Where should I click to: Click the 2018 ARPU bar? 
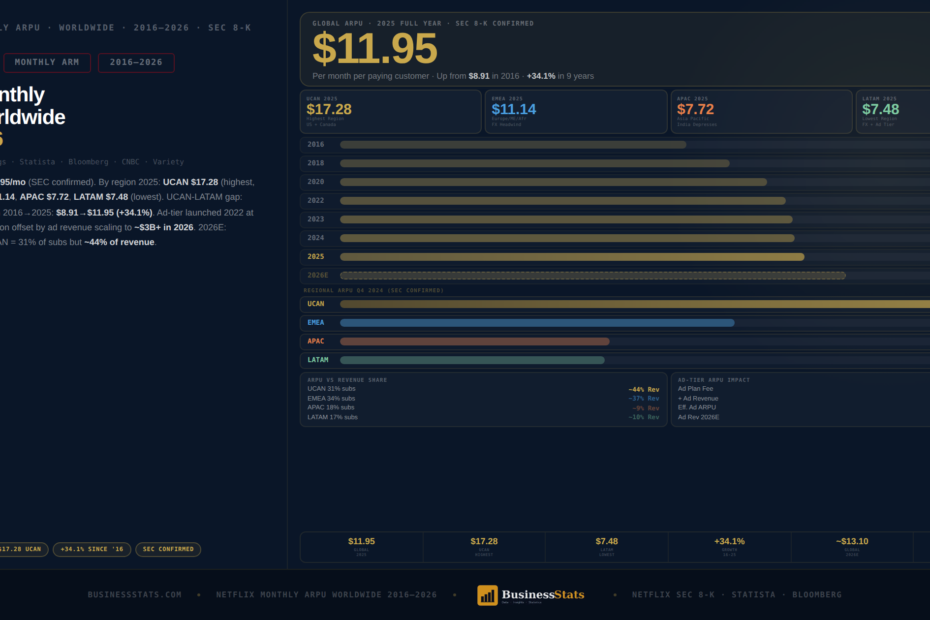click(x=534, y=163)
